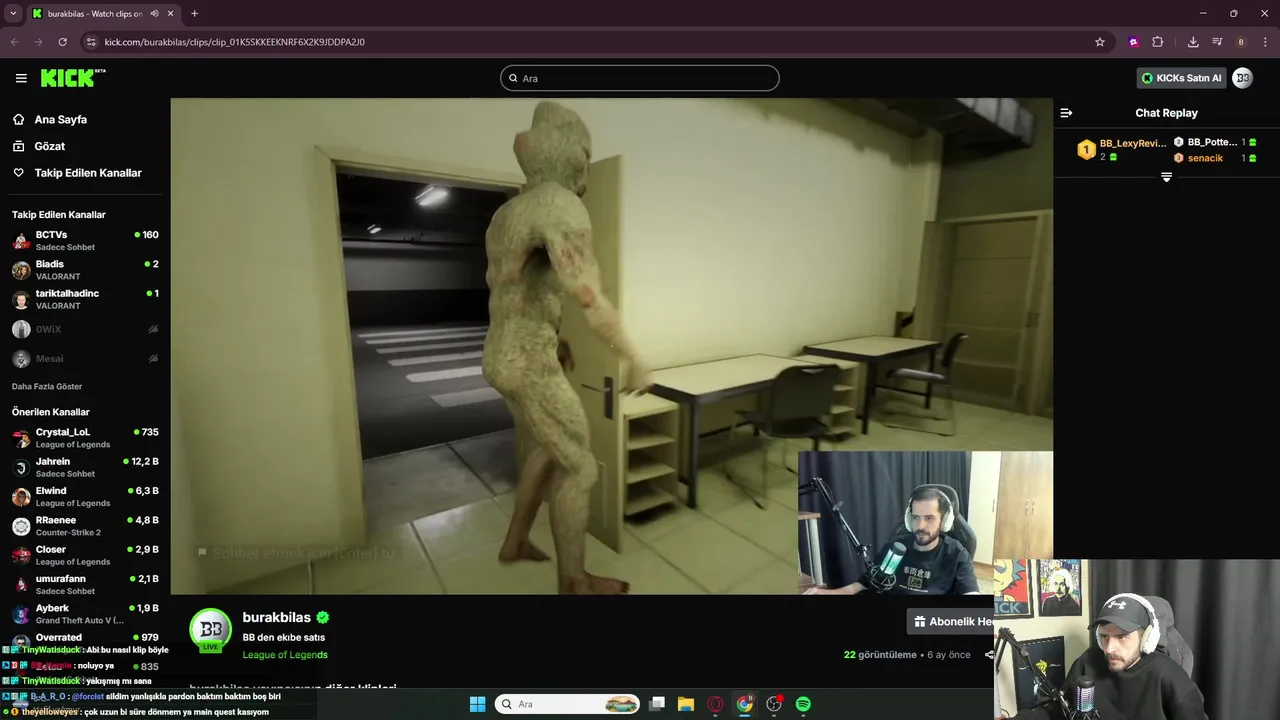Screen dimensions: 1280x720
Task: Open the tab search dropdown arrow
Action: pyautogui.click(x=13, y=14)
